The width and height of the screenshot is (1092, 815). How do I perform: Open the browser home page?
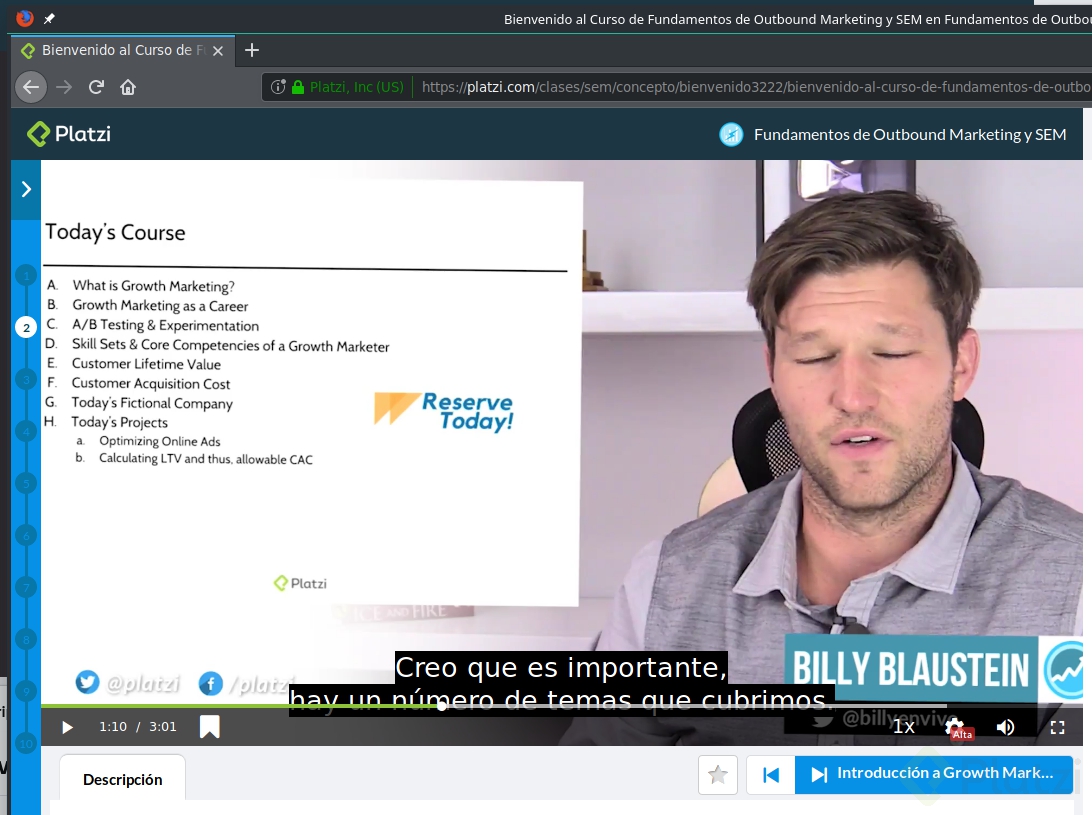pos(128,87)
